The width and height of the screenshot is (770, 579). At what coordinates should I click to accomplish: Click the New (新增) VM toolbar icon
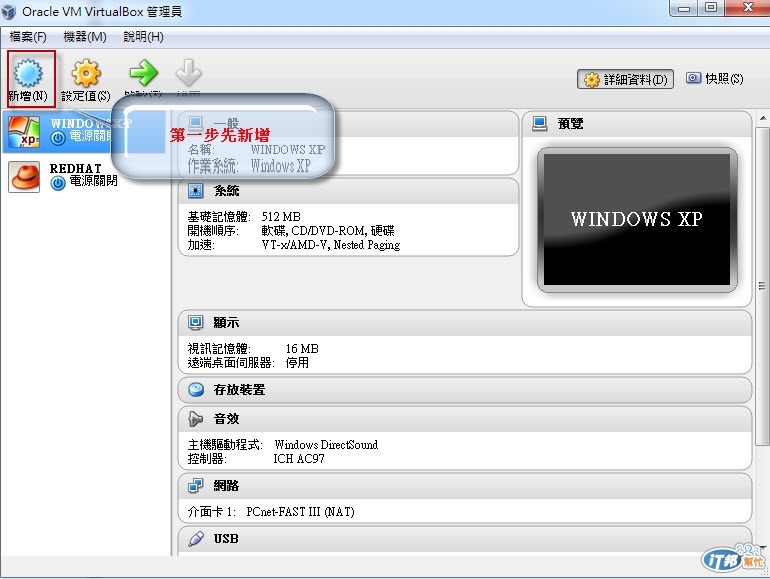pos(28,73)
